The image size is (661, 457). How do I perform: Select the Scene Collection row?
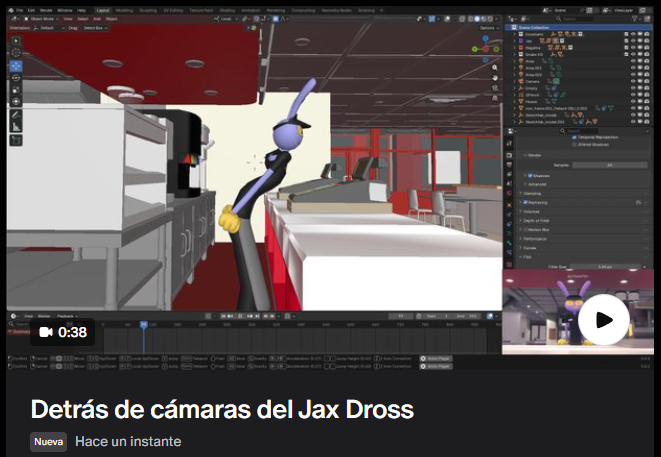pos(578,27)
